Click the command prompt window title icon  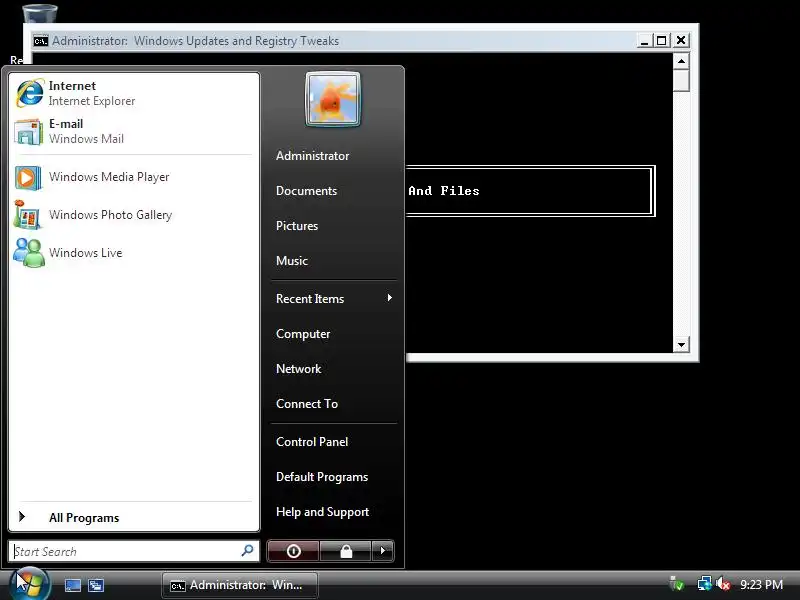41,41
